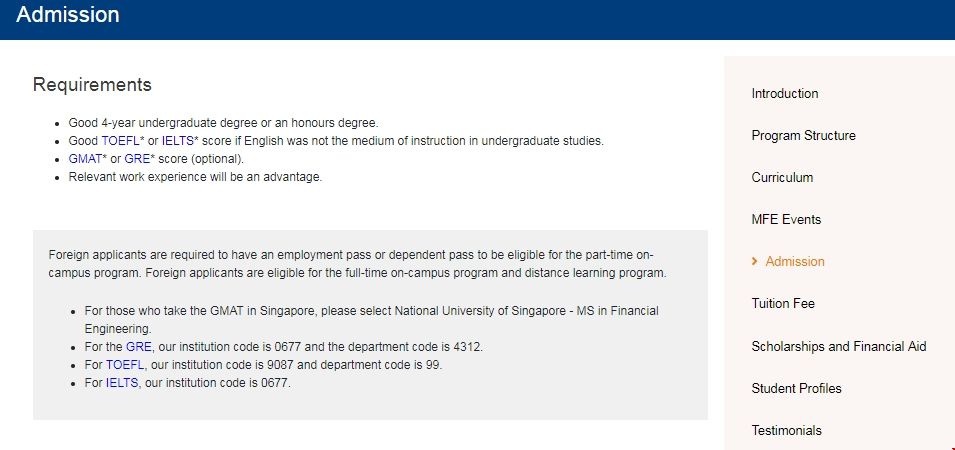The image size is (955, 450).
Task: Navigate to the Tuition Fee page
Action: tap(783, 304)
